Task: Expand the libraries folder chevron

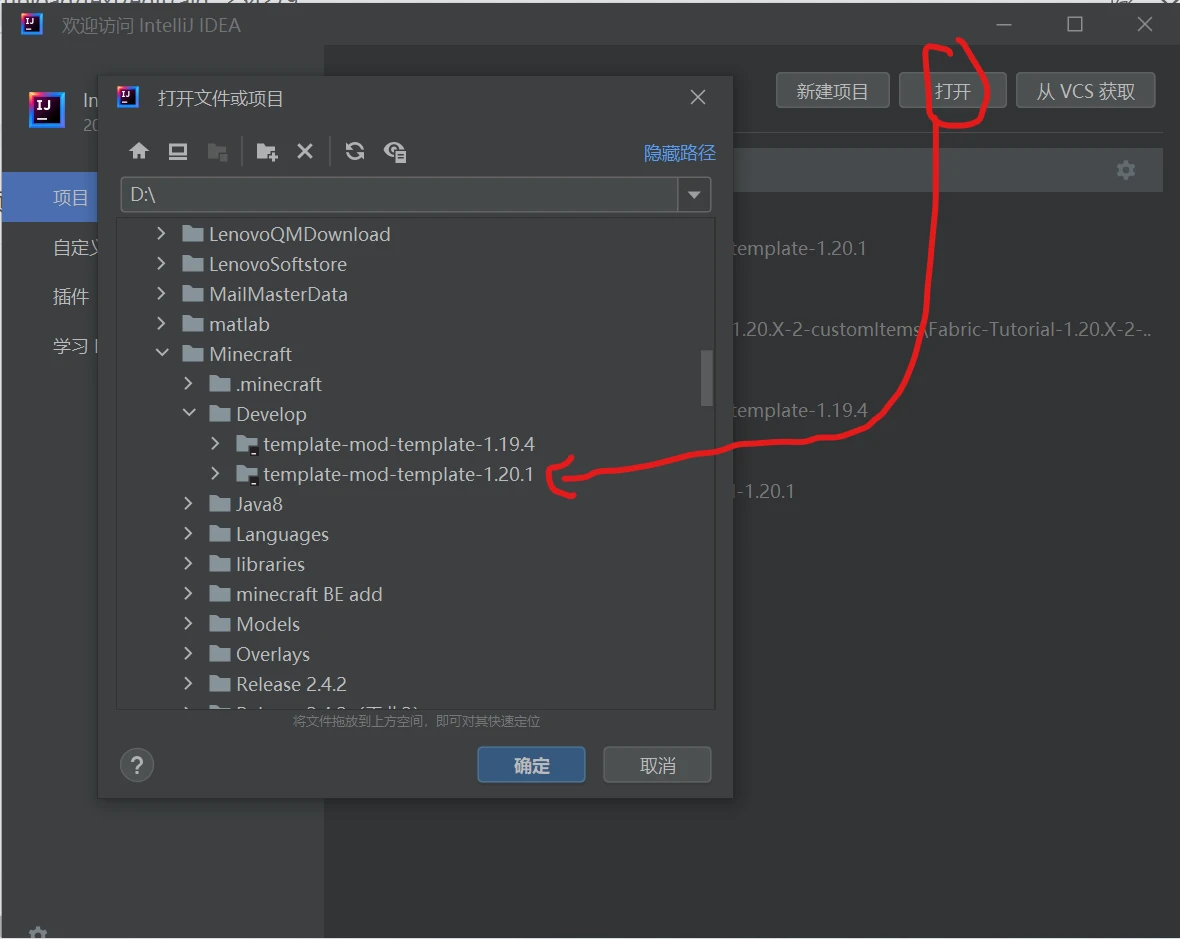Action: click(188, 564)
